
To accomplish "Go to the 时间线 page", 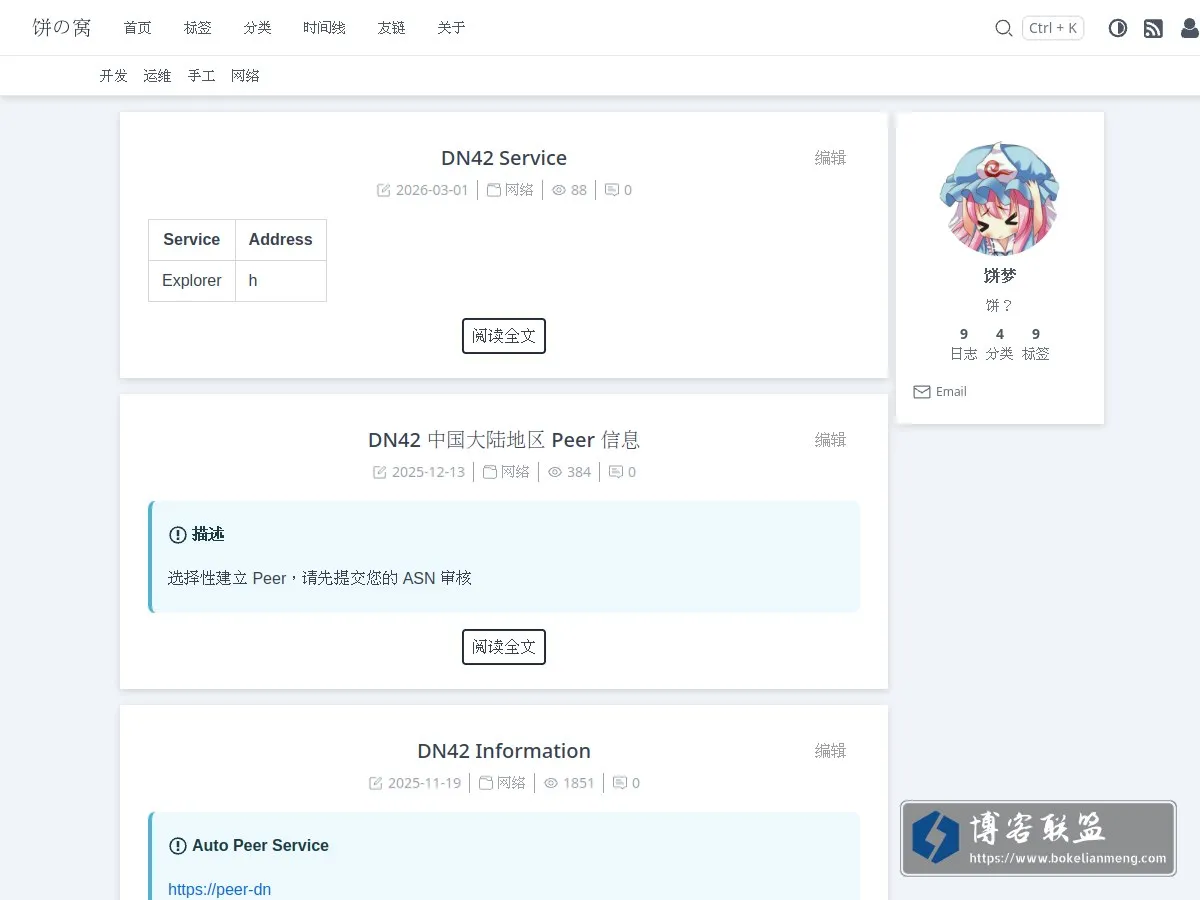I will tap(324, 28).
